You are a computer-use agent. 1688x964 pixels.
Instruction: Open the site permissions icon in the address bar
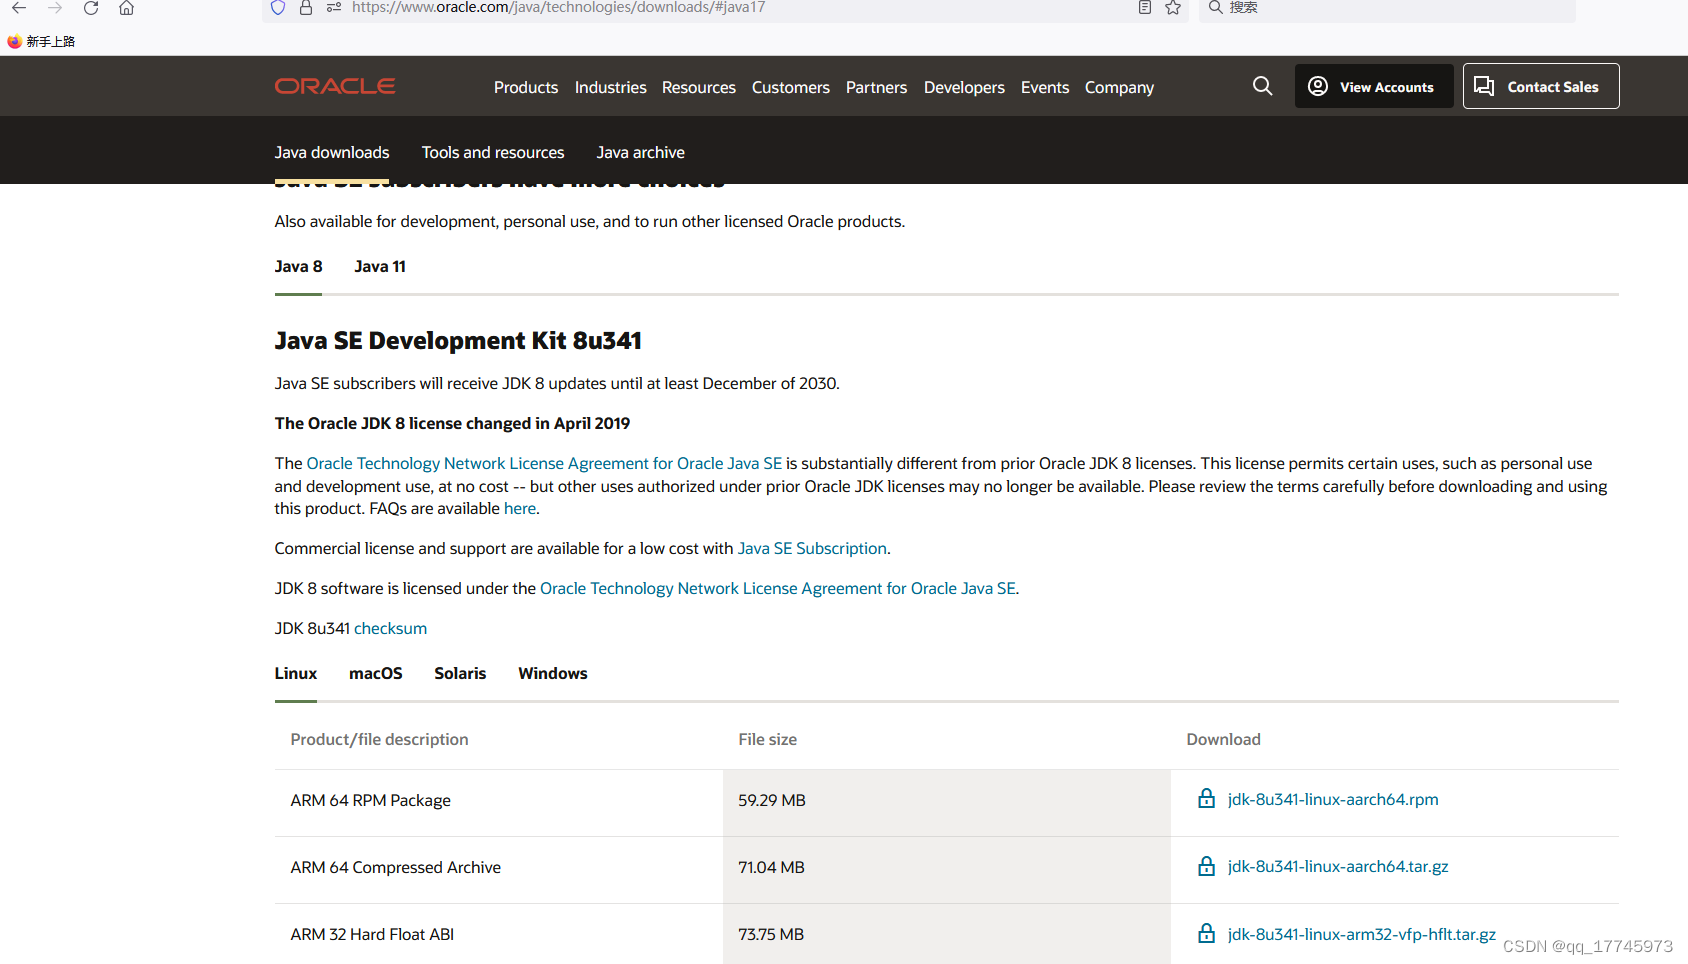pos(334,7)
